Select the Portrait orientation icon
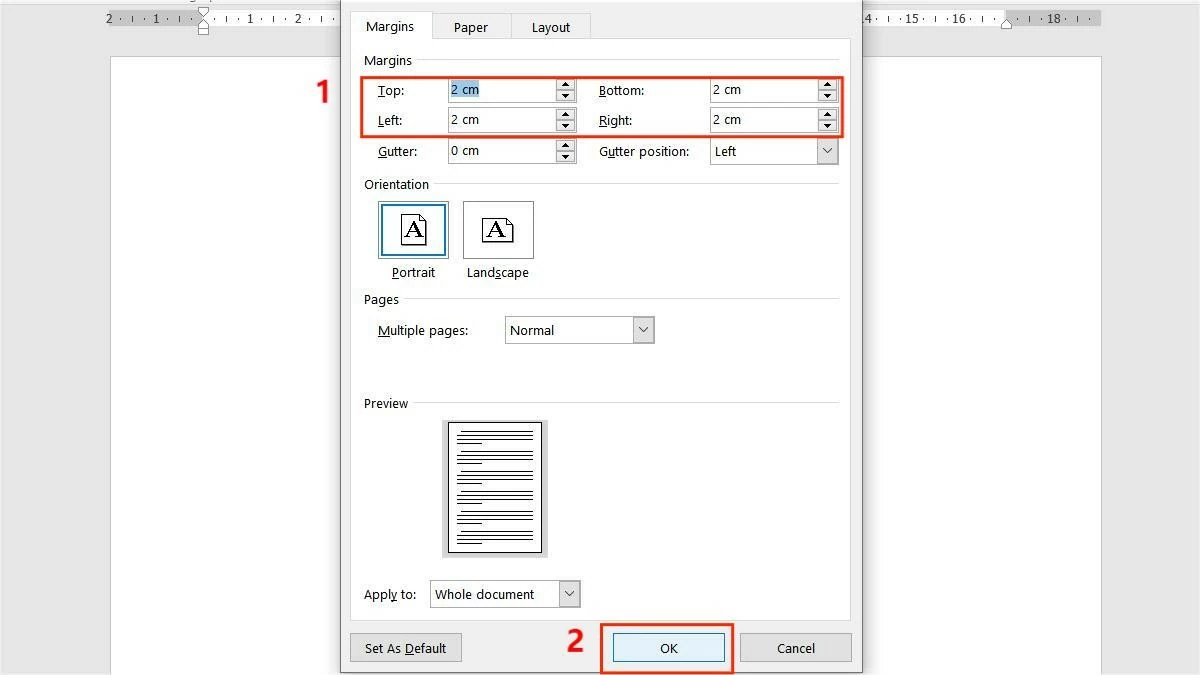Screen dimensions: 1200x675 [x=413, y=229]
